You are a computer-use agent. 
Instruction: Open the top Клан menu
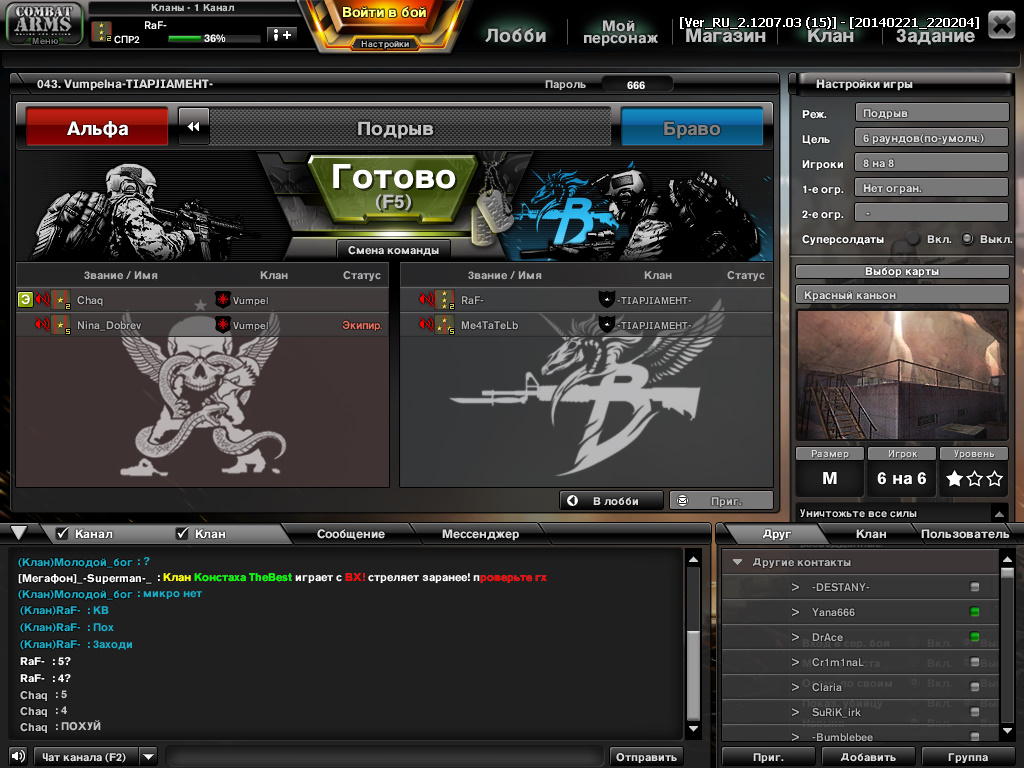830,36
